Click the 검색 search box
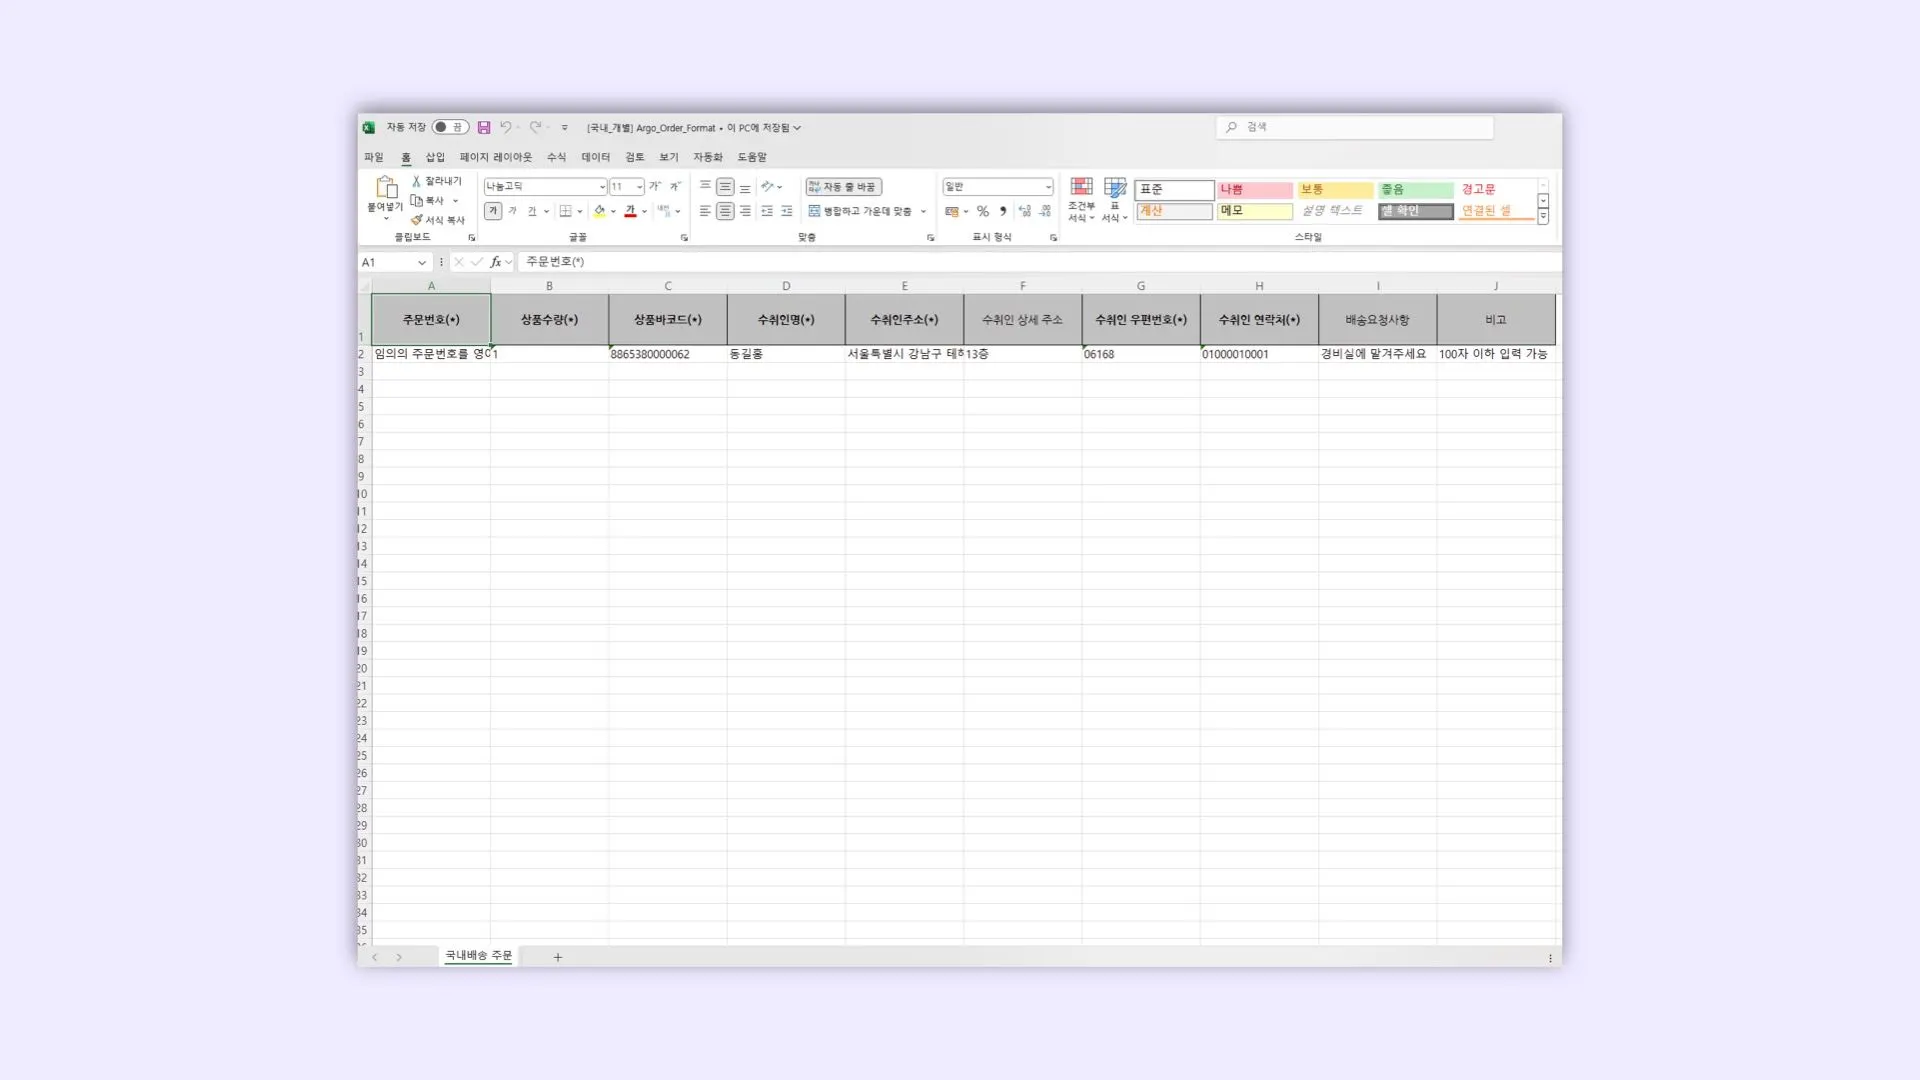Screen dimensions: 1920x1080 (x=1355, y=127)
